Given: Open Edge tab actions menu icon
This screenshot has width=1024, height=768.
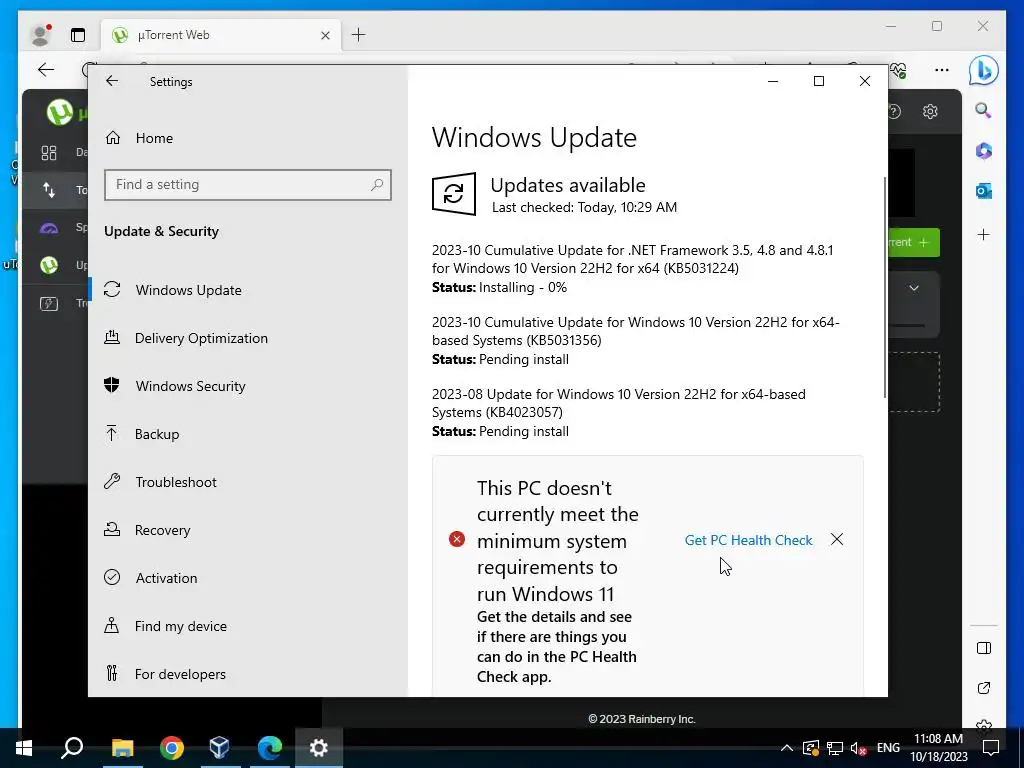Looking at the screenshot, I should pos(78,35).
